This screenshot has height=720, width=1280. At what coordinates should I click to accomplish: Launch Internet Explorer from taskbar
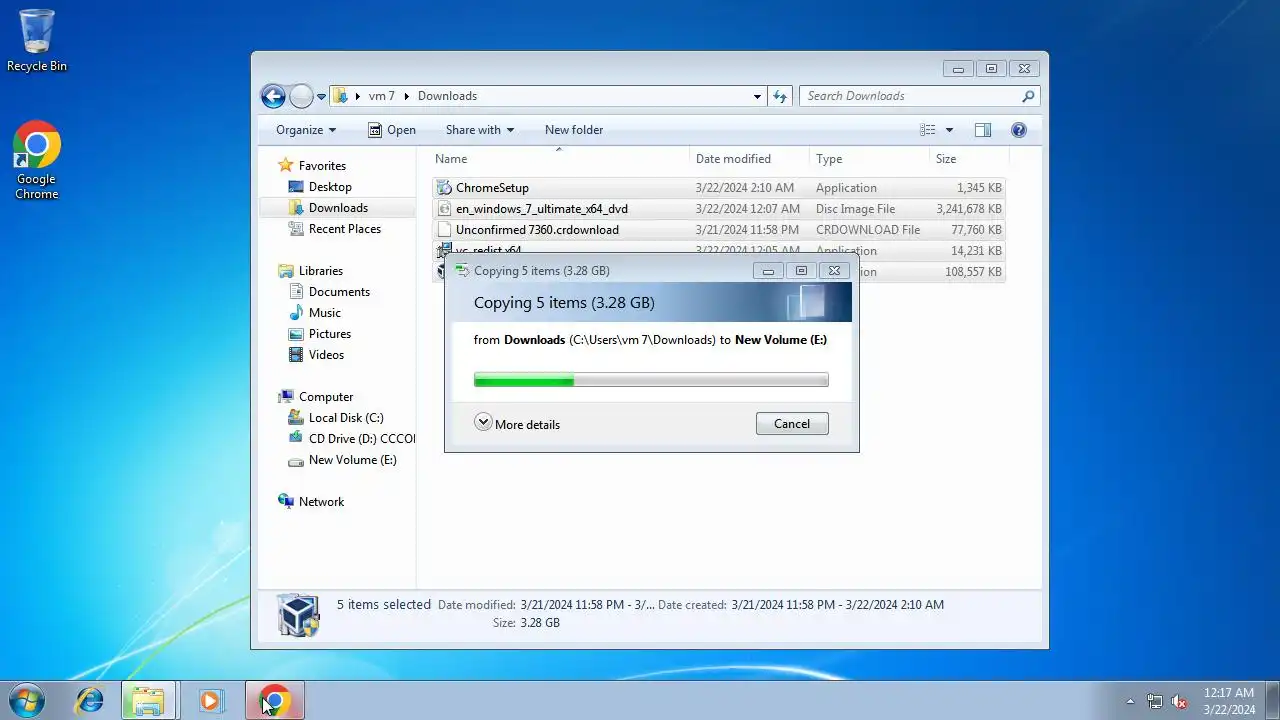coord(90,701)
